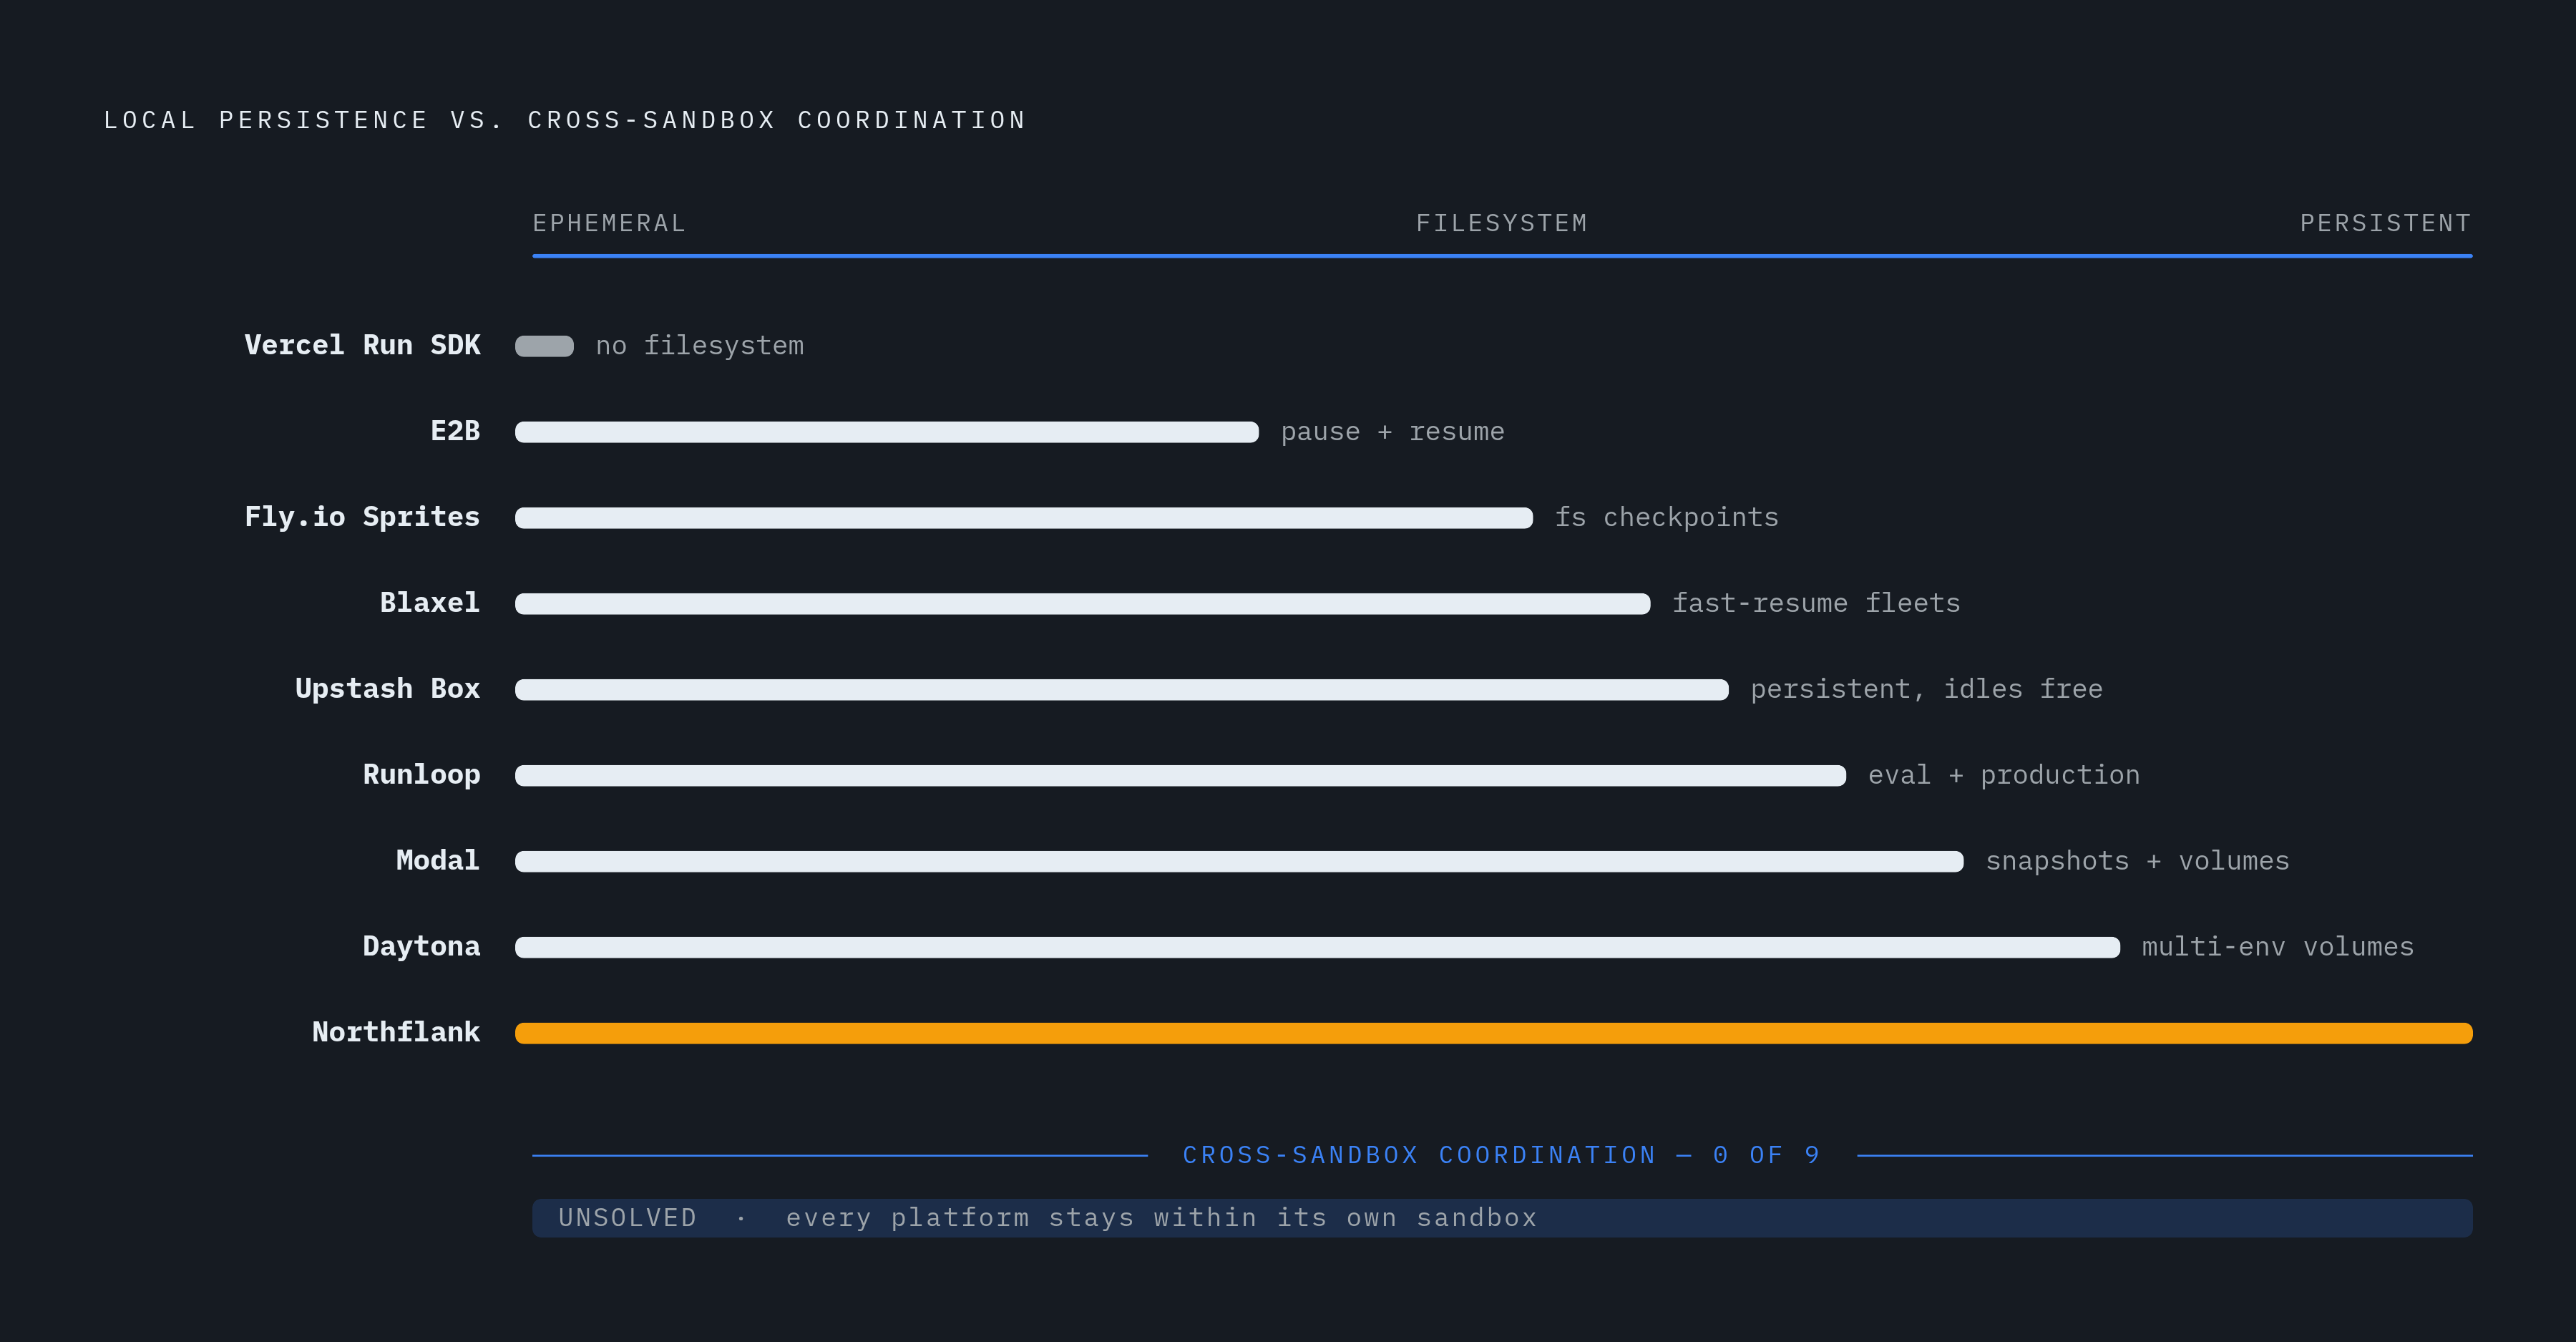Click the chart title 'LOCAL PERSISTENCE VS. CROSS-SANDBOX COORDINATION'
Screen dimensions: 2576x1342
click(x=565, y=120)
